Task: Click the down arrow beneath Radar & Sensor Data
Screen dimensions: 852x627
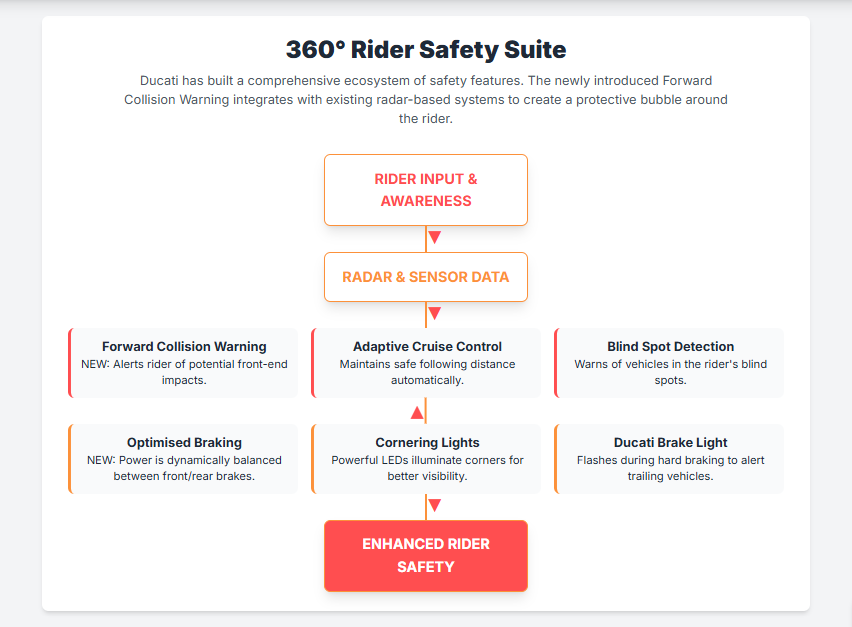Action: pyautogui.click(x=434, y=314)
